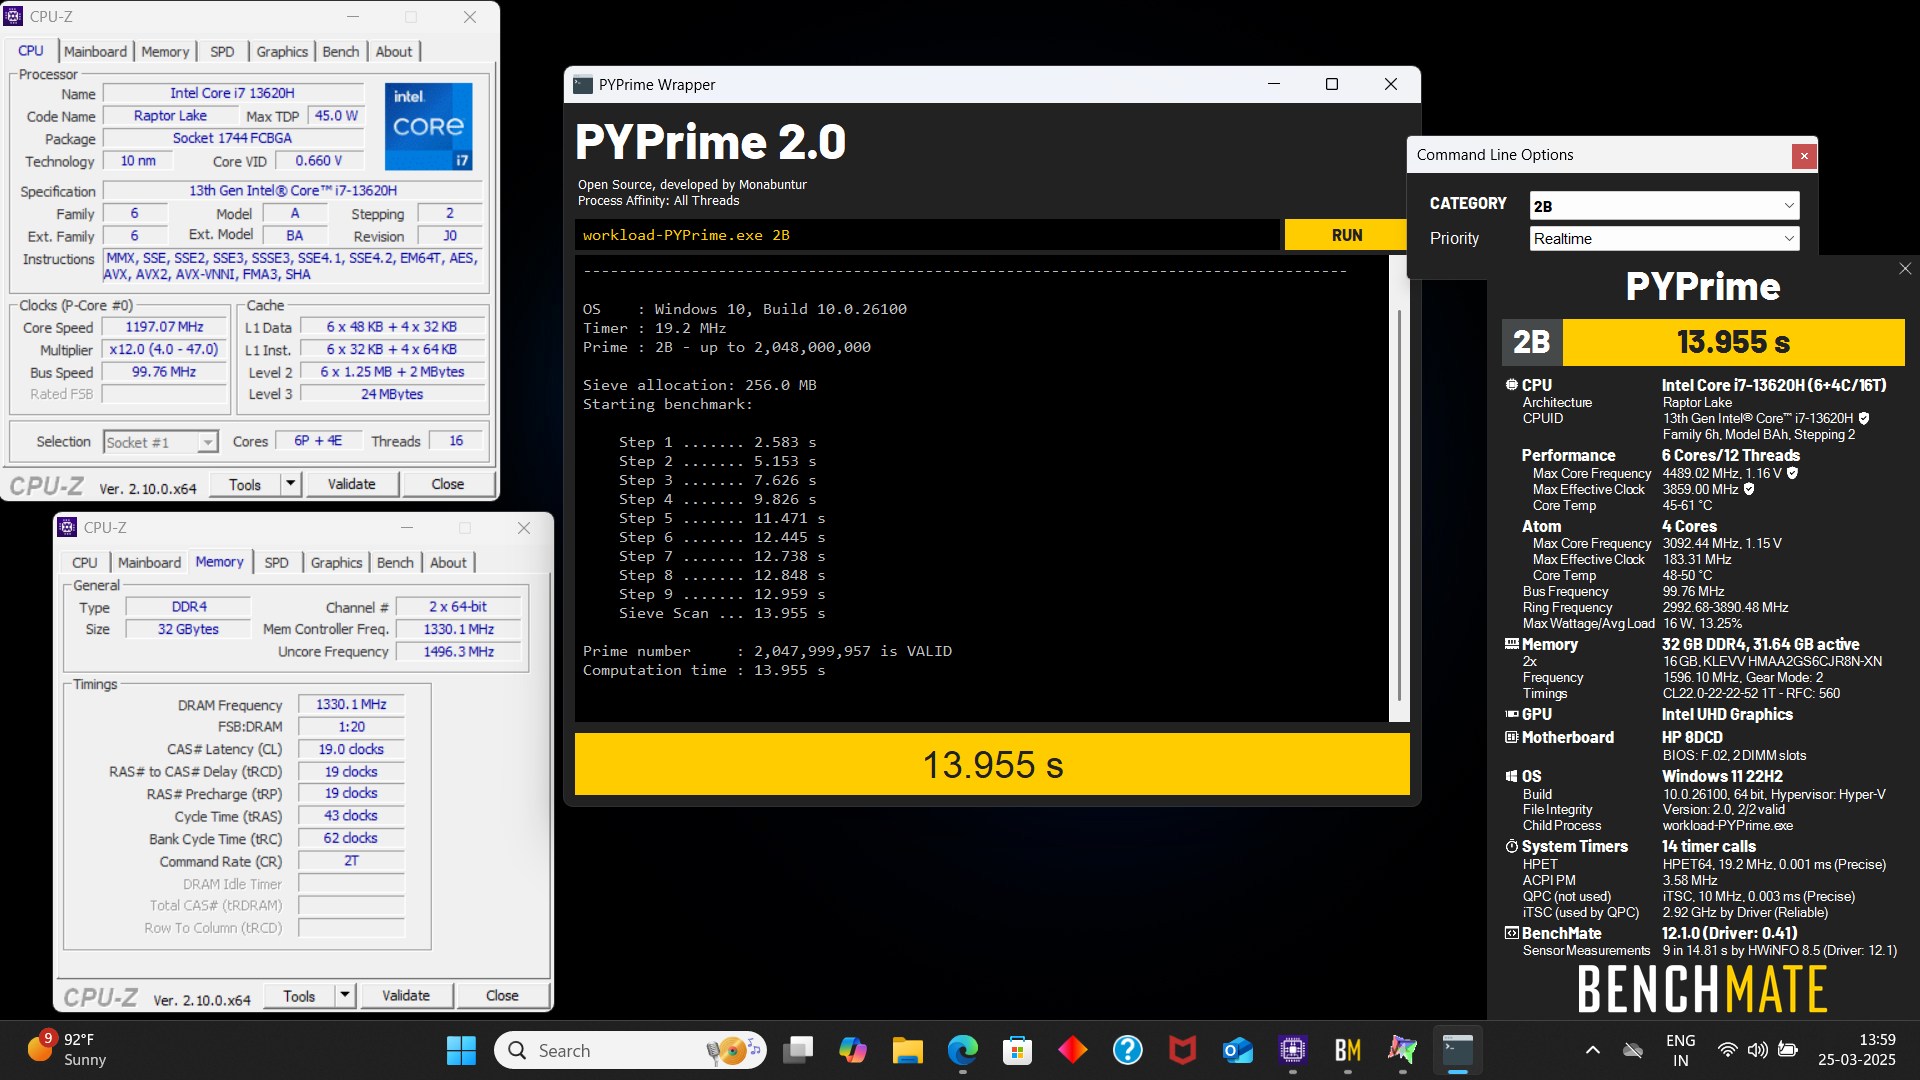Expand Tools arrow in top CPU-Z window
The height and width of the screenshot is (1080, 1920).
[x=290, y=485]
